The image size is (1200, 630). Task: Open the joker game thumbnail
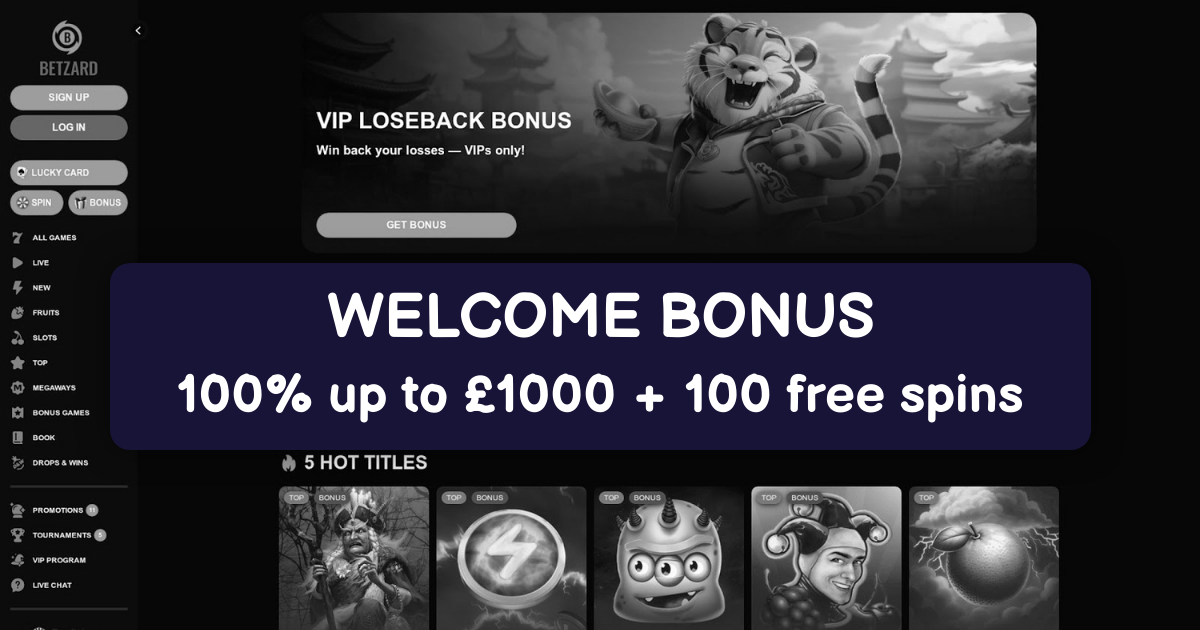826,558
